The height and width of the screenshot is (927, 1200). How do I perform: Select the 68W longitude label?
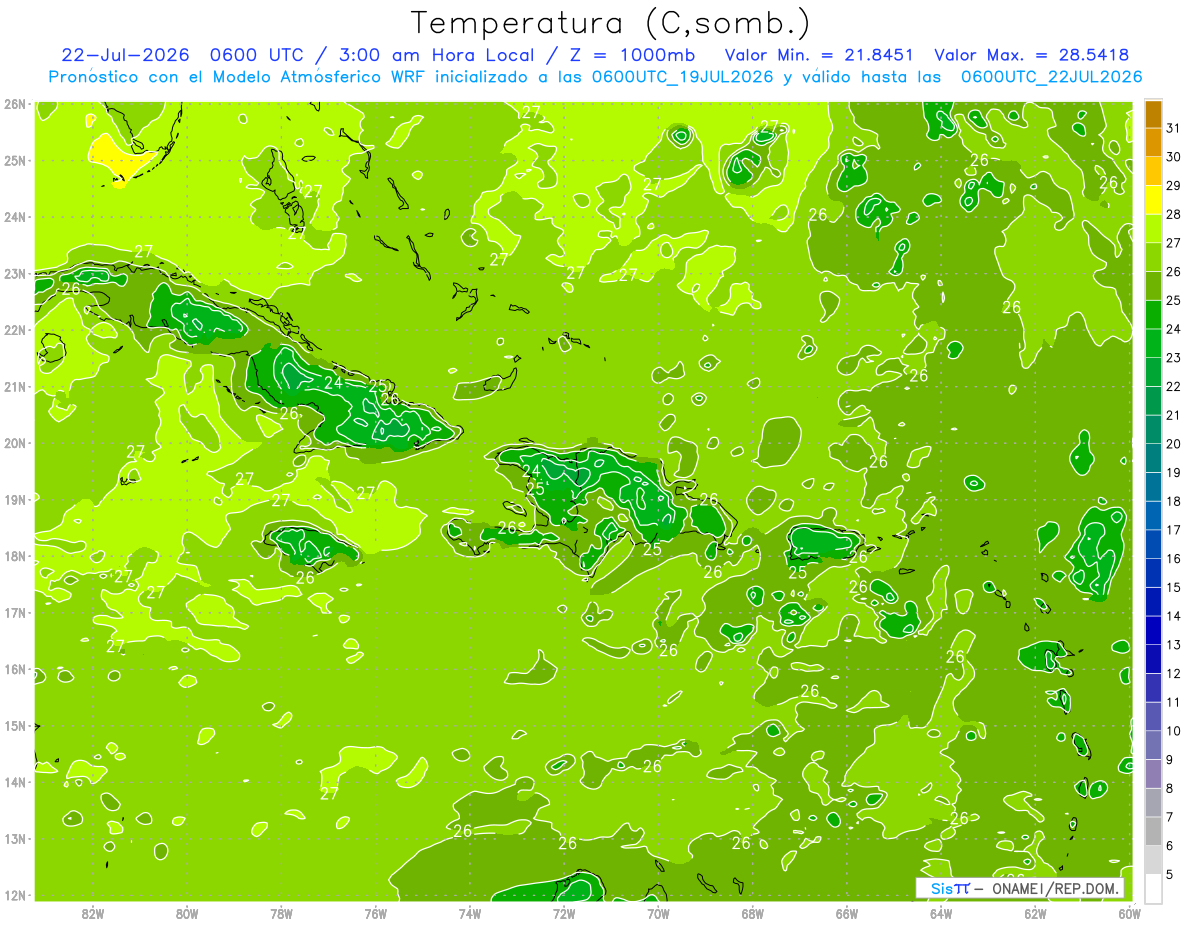point(753,913)
